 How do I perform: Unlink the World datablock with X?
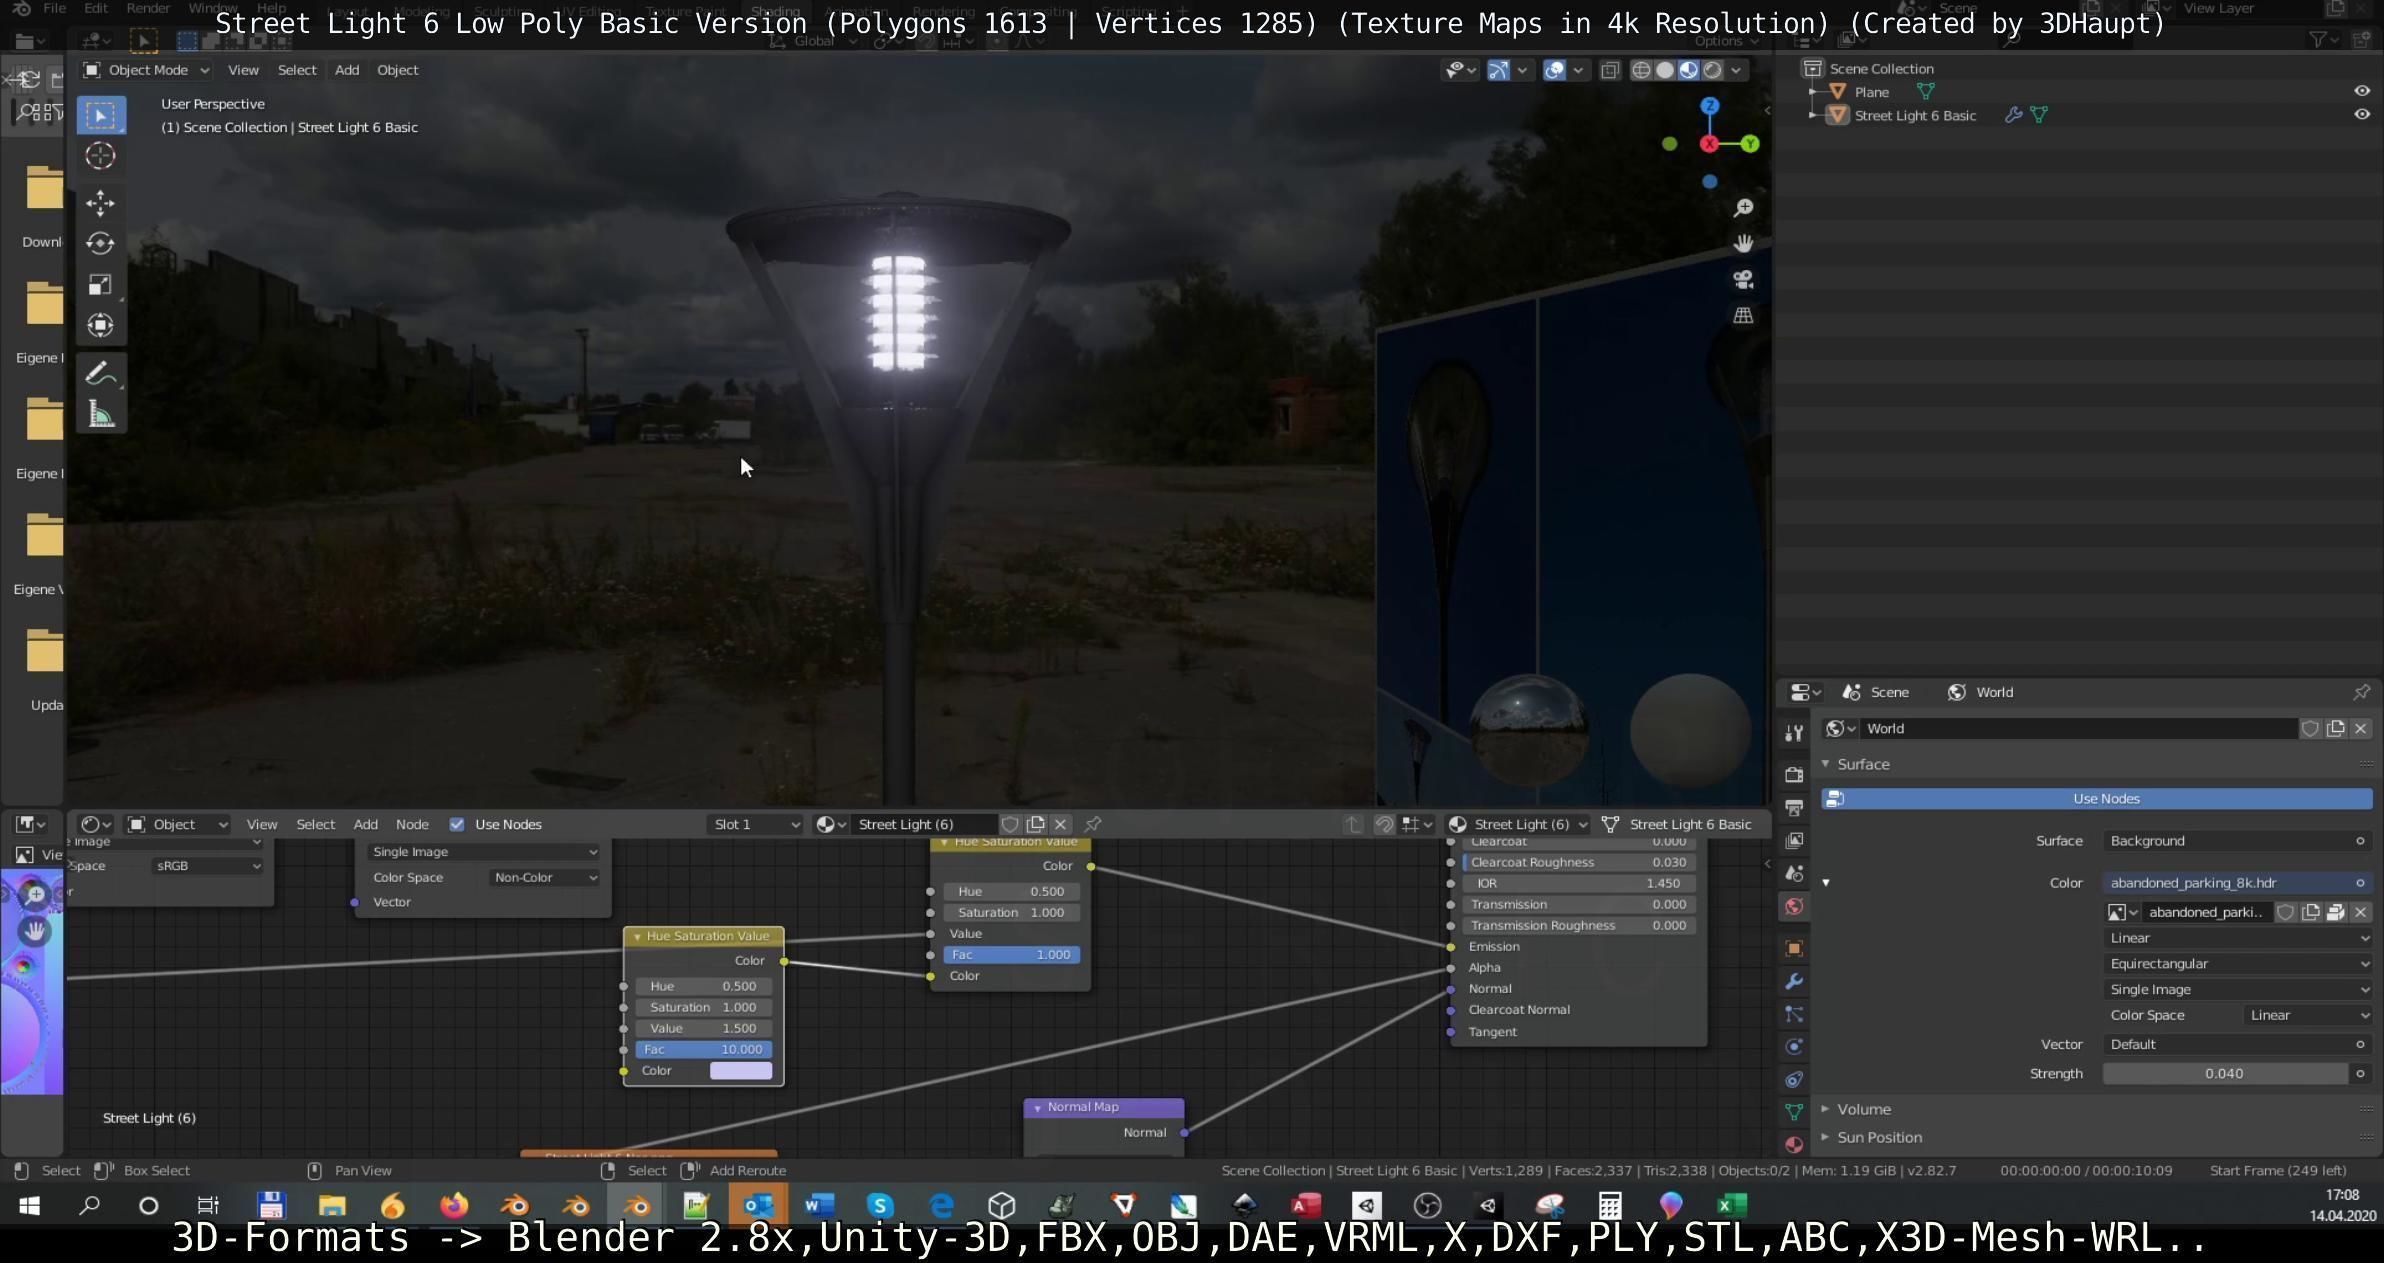(2360, 729)
